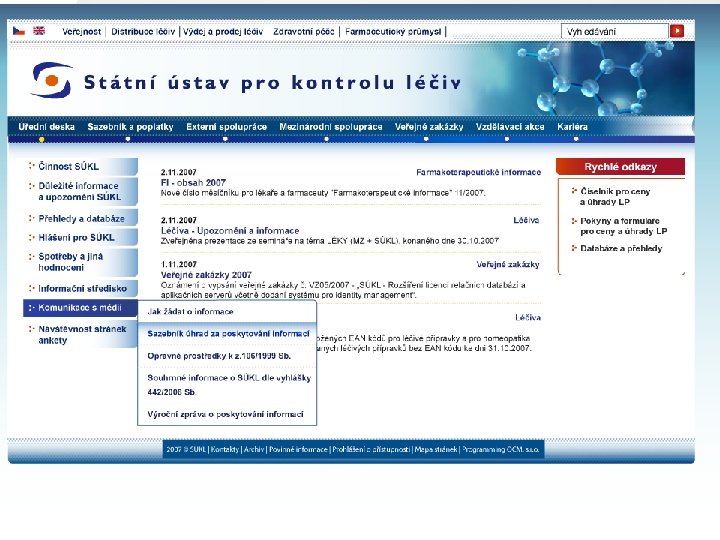Open Léčiva category link beside 2.11.2007 article
The width and height of the screenshot is (720, 540).
(526, 220)
